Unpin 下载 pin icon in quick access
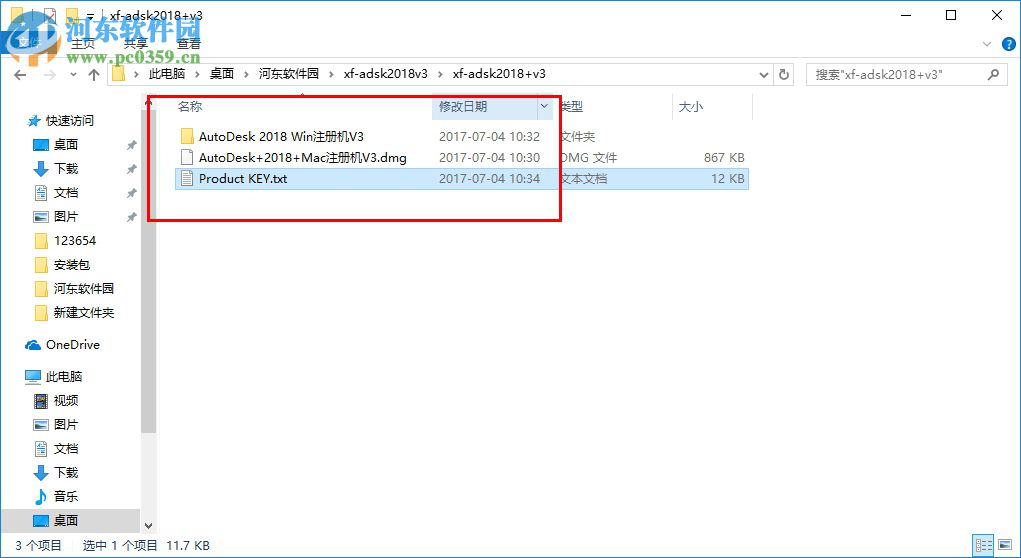 tap(131, 169)
